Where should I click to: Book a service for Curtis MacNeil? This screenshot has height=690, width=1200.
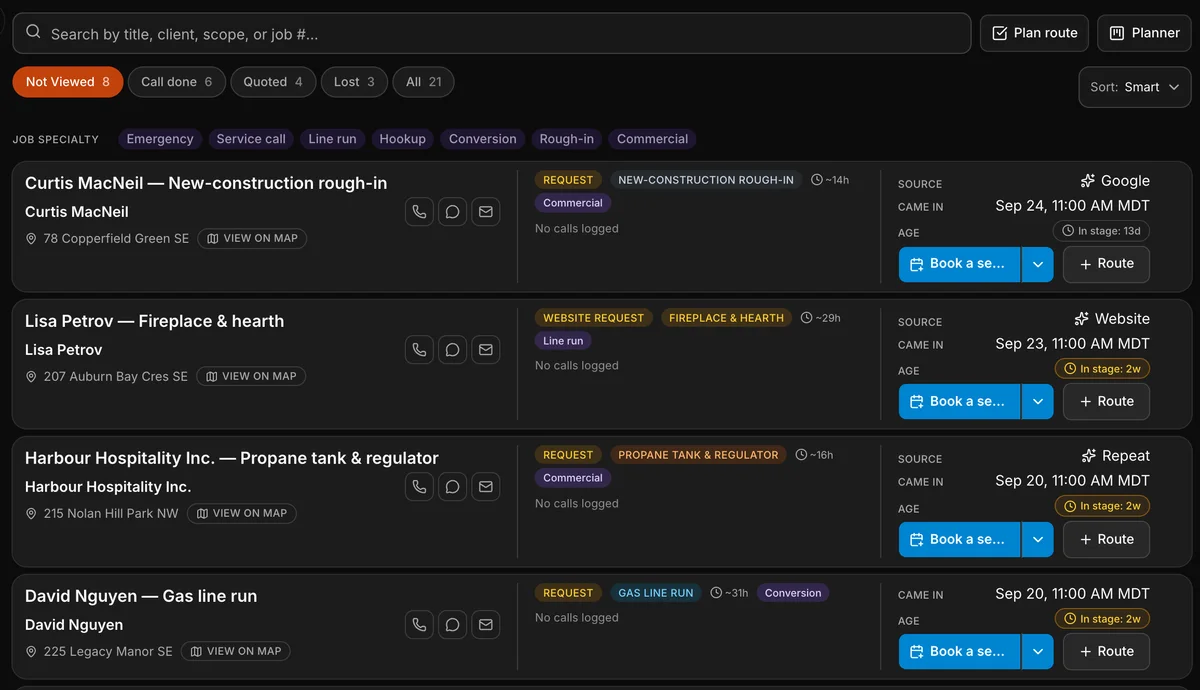tap(959, 264)
